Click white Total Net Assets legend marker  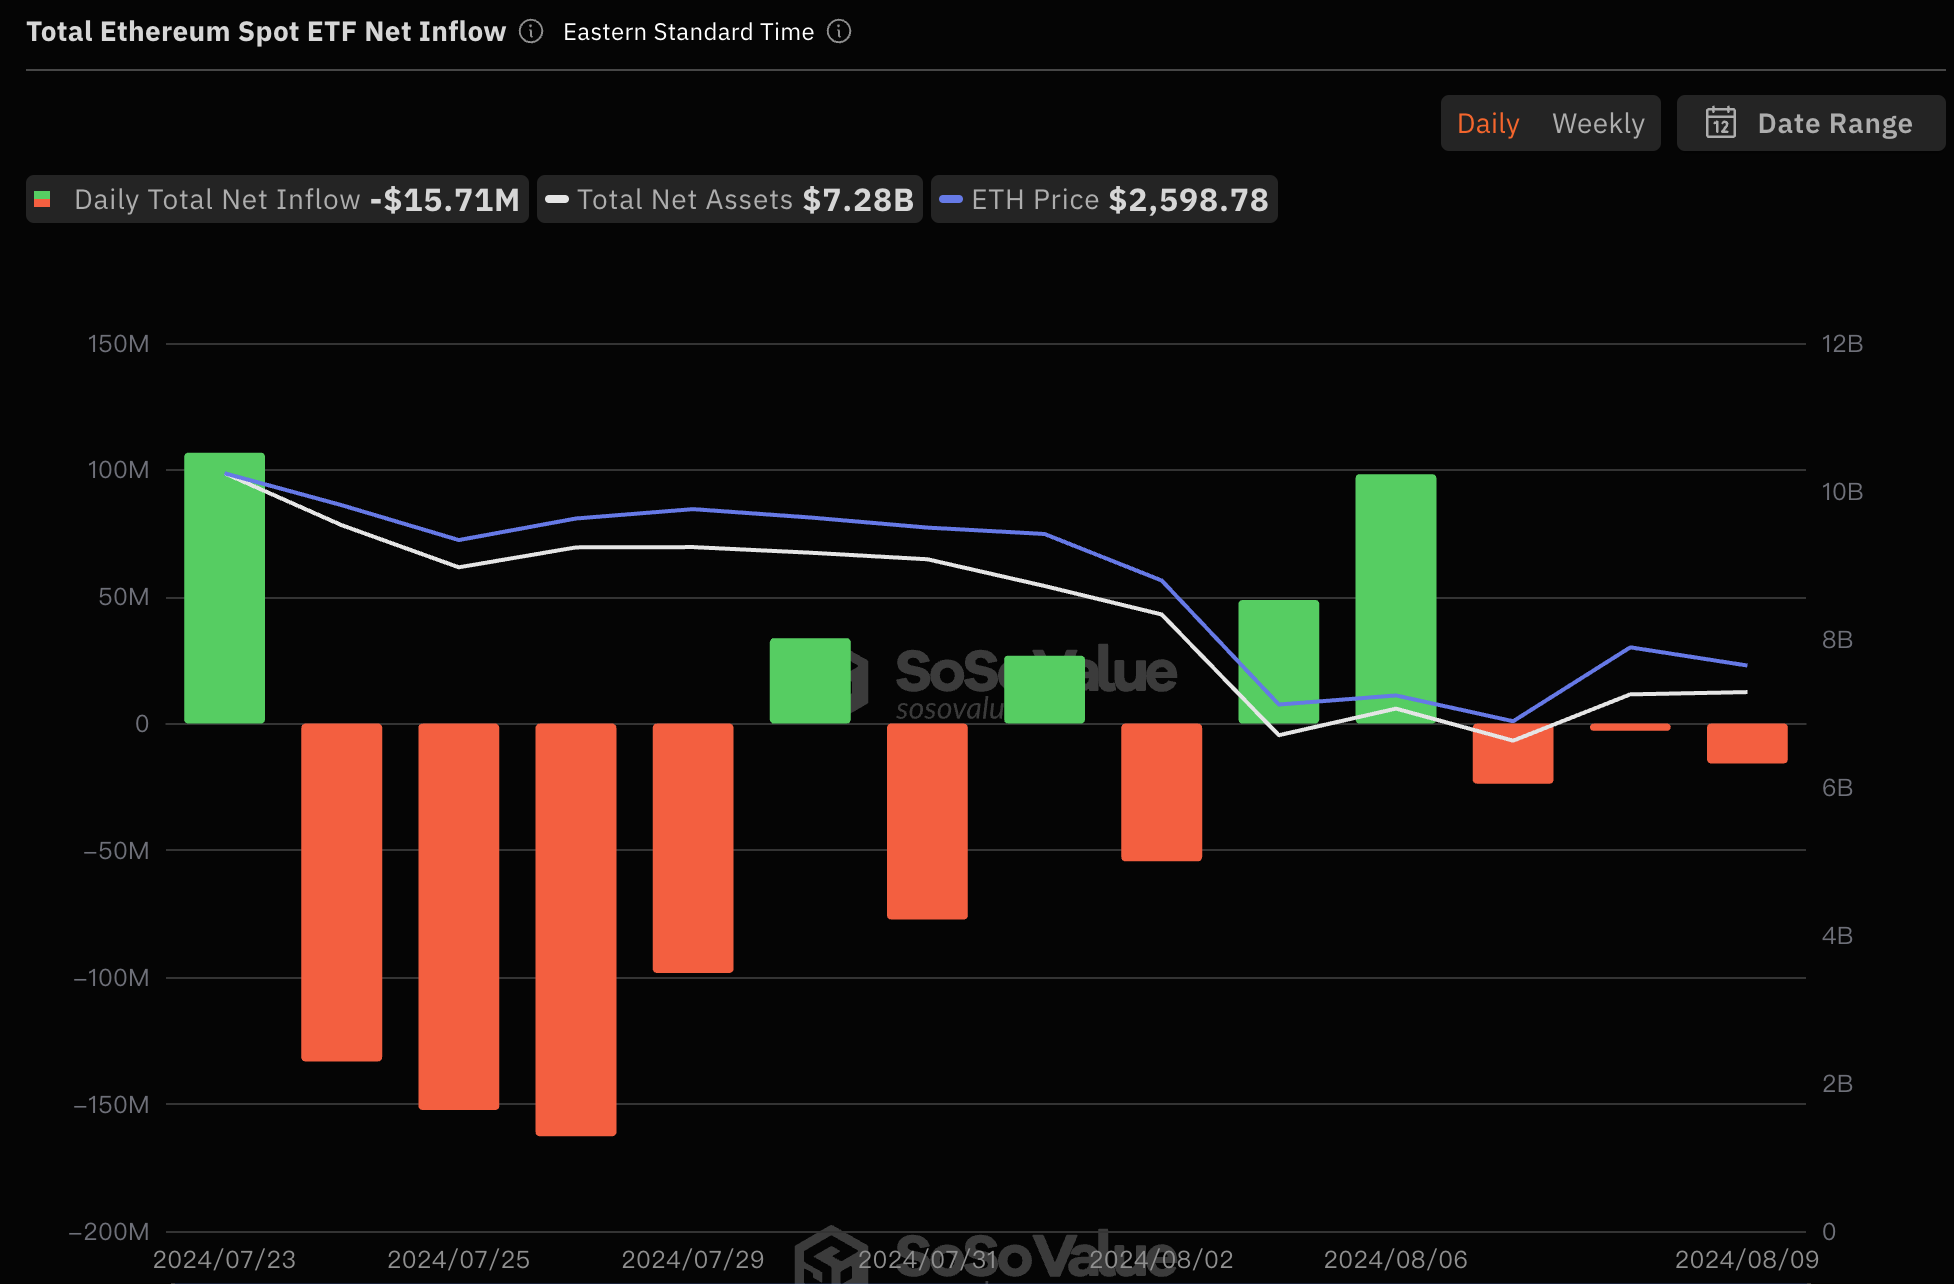tap(557, 199)
